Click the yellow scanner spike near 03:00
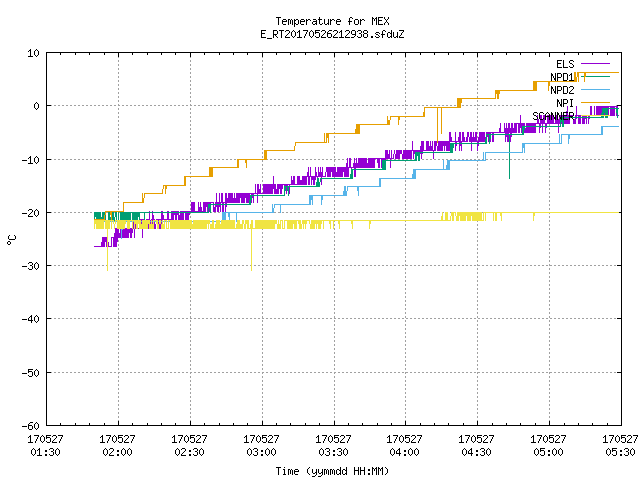 tap(251, 249)
